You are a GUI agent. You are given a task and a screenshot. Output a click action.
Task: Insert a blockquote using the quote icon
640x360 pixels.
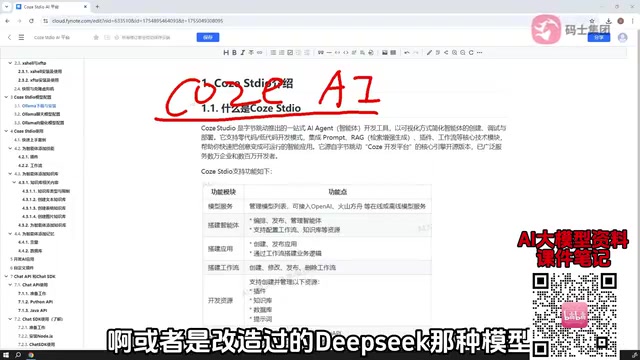[320, 53]
